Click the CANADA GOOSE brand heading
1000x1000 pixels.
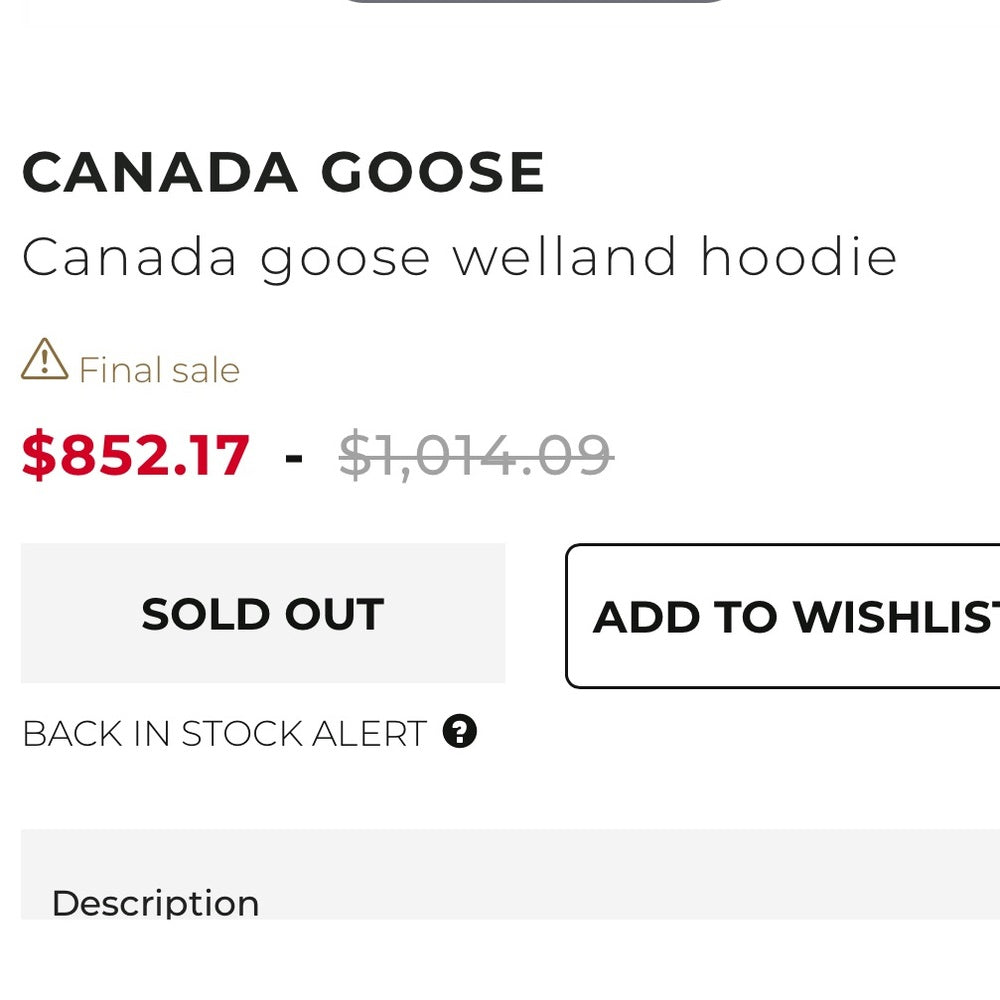click(283, 172)
